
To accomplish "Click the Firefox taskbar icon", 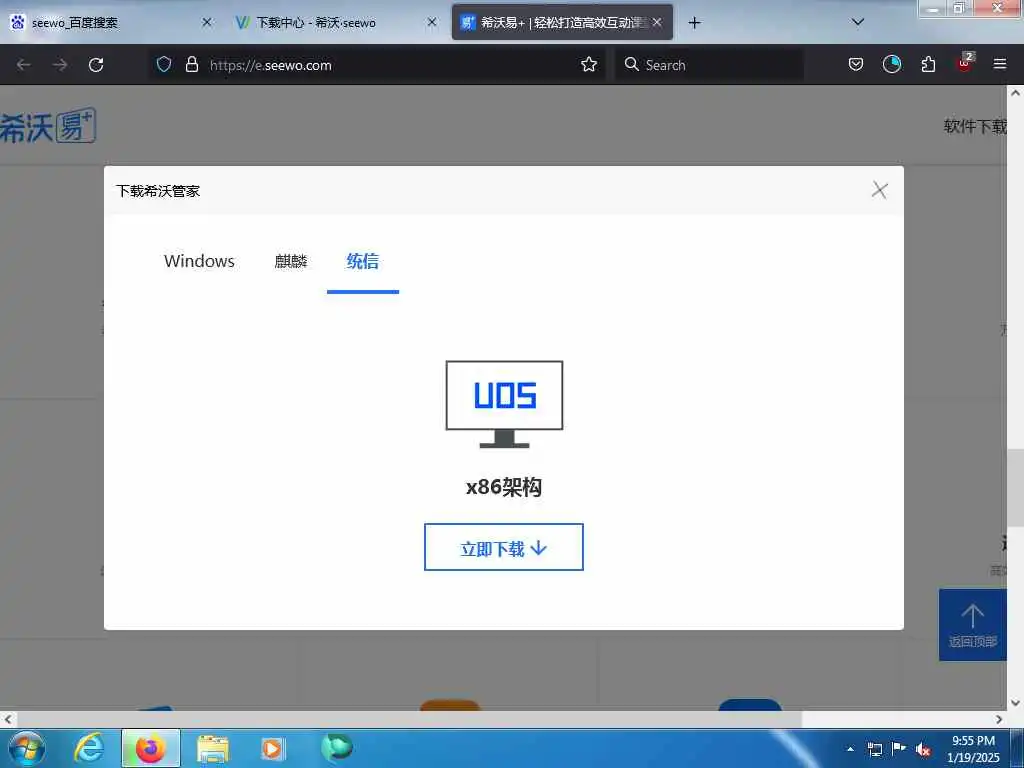I will coord(151,748).
